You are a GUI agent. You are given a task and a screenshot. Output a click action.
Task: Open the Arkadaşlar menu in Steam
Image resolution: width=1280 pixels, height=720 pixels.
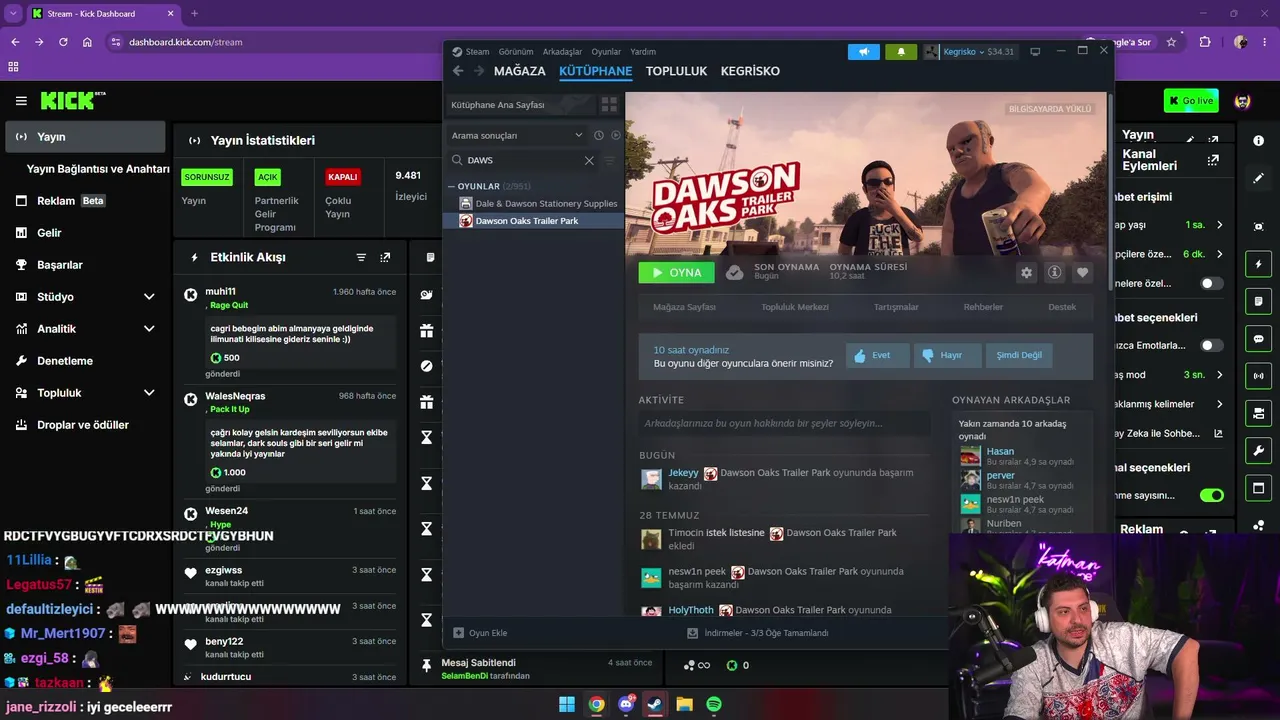[562, 52]
